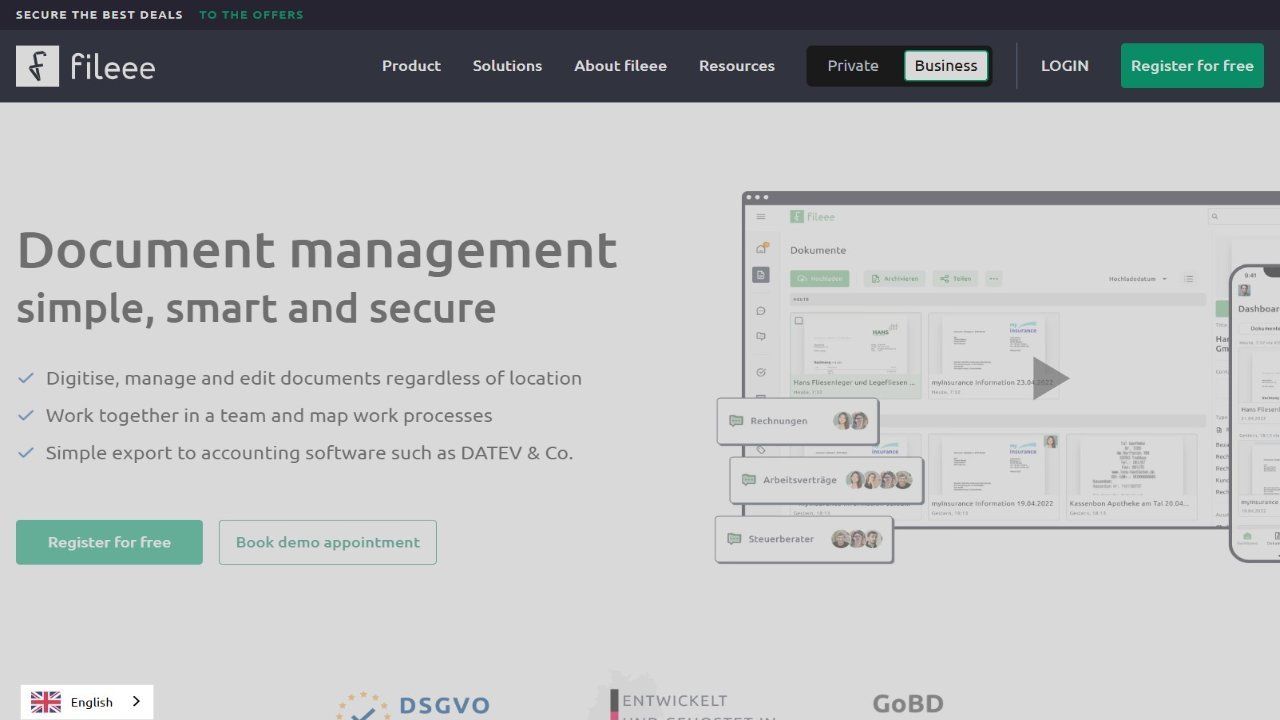Image resolution: width=1280 pixels, height=720 pixels.
Task: Click the Steuerberater card
Action: point(804,539)
